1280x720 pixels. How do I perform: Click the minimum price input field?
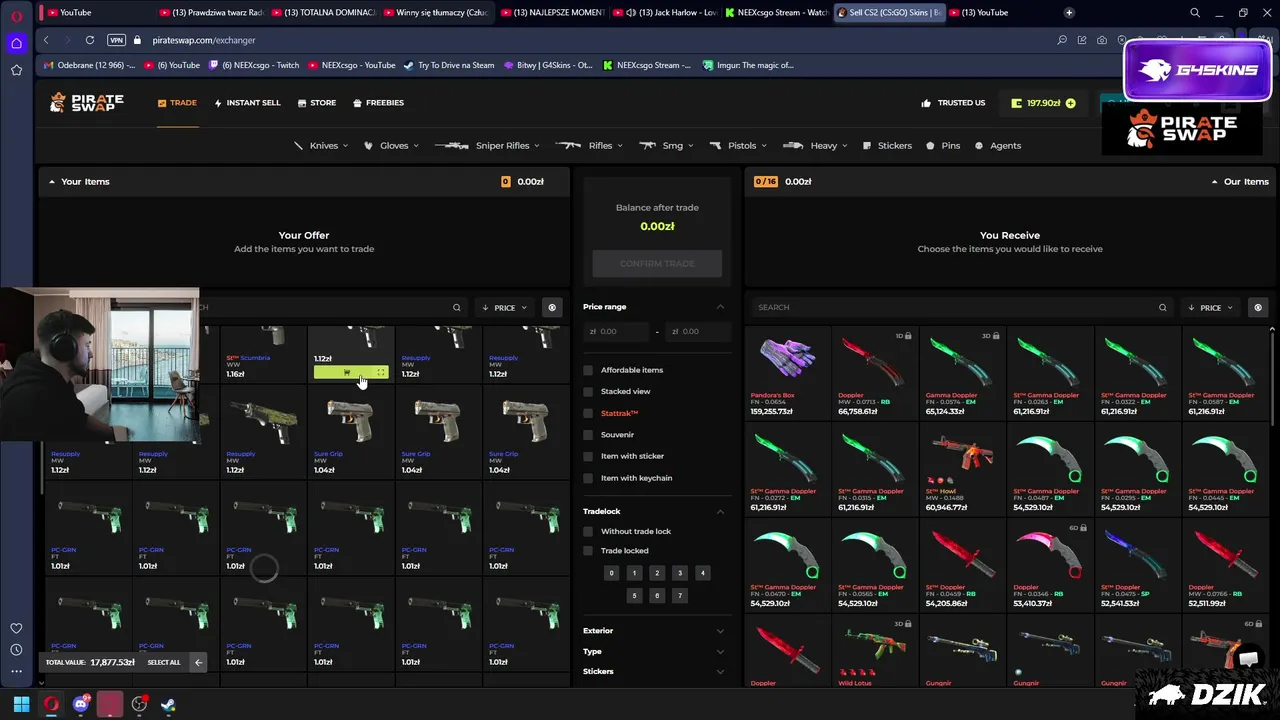pyautogui.click(x=616, y=331)
